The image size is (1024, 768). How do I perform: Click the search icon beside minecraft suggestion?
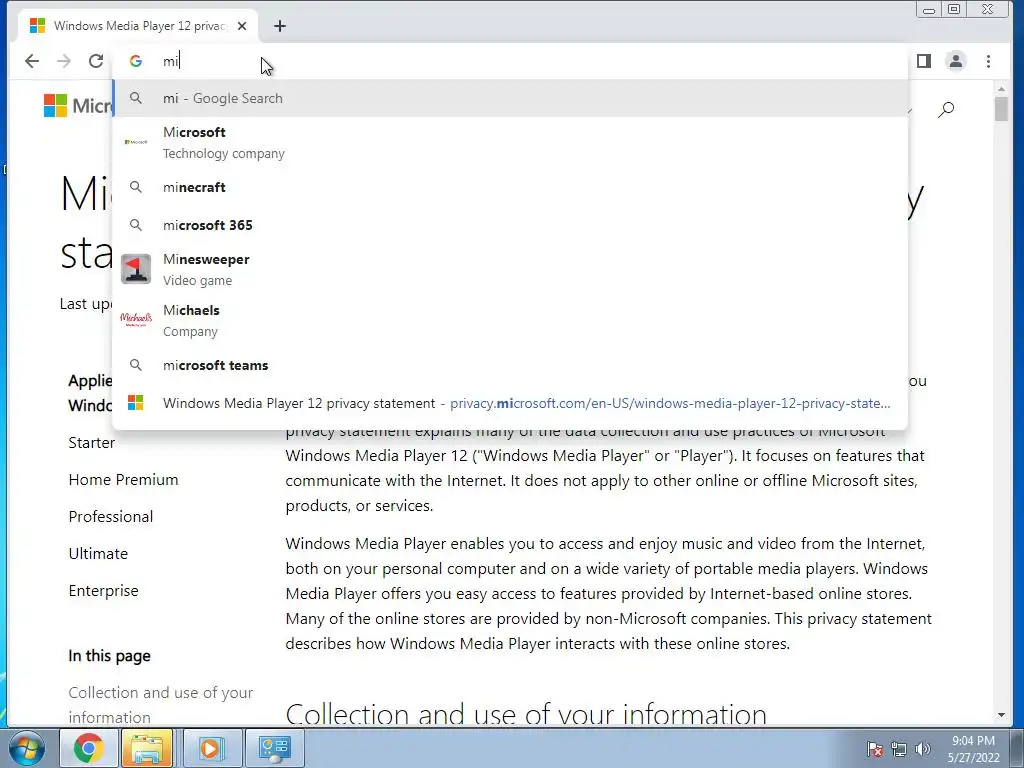pos(136,187)
